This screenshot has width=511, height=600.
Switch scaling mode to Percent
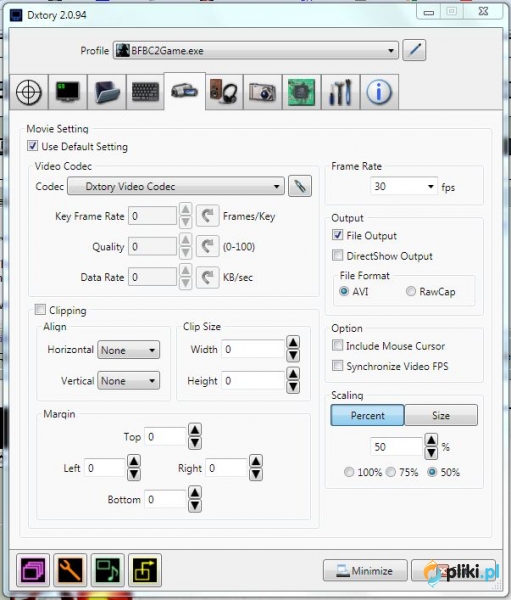367,415
